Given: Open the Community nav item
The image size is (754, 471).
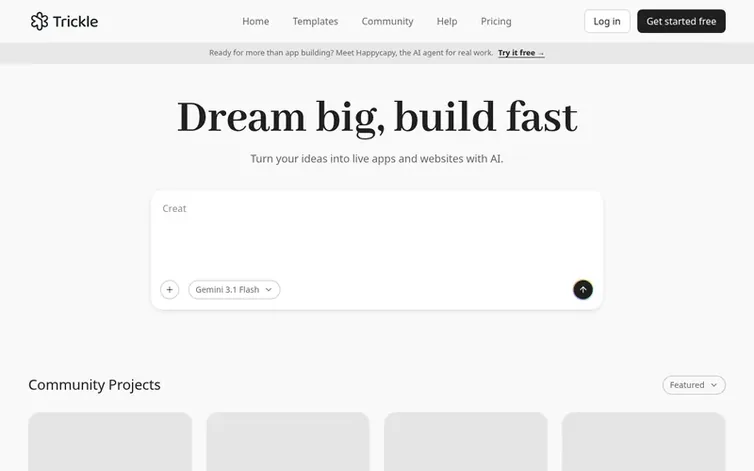Looking at the screenshot, I should 388,21.
